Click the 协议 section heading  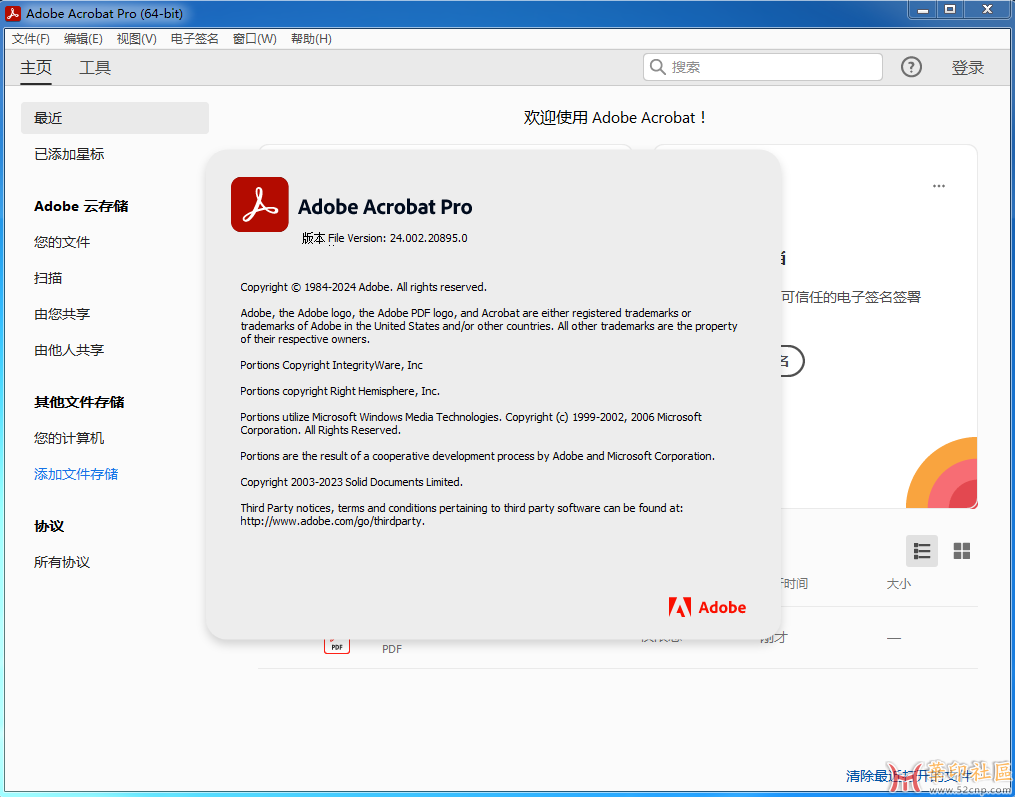coord(49,526)
